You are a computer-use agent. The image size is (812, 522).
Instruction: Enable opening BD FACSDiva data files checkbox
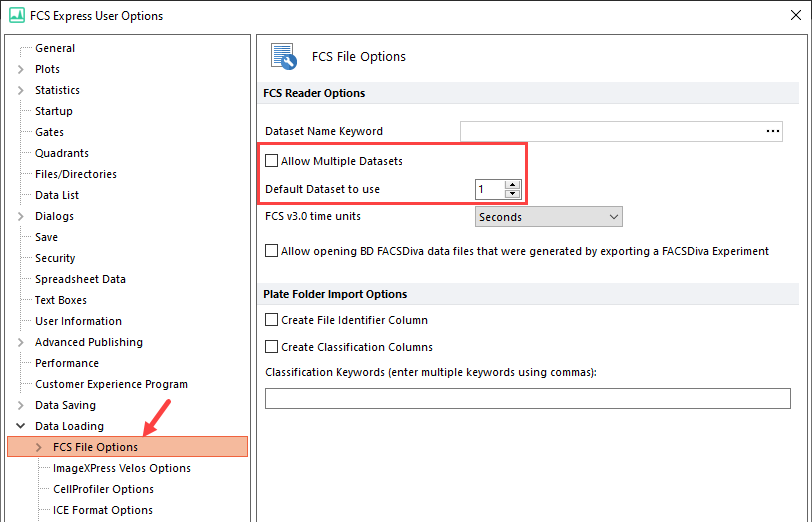pos(272,251)
